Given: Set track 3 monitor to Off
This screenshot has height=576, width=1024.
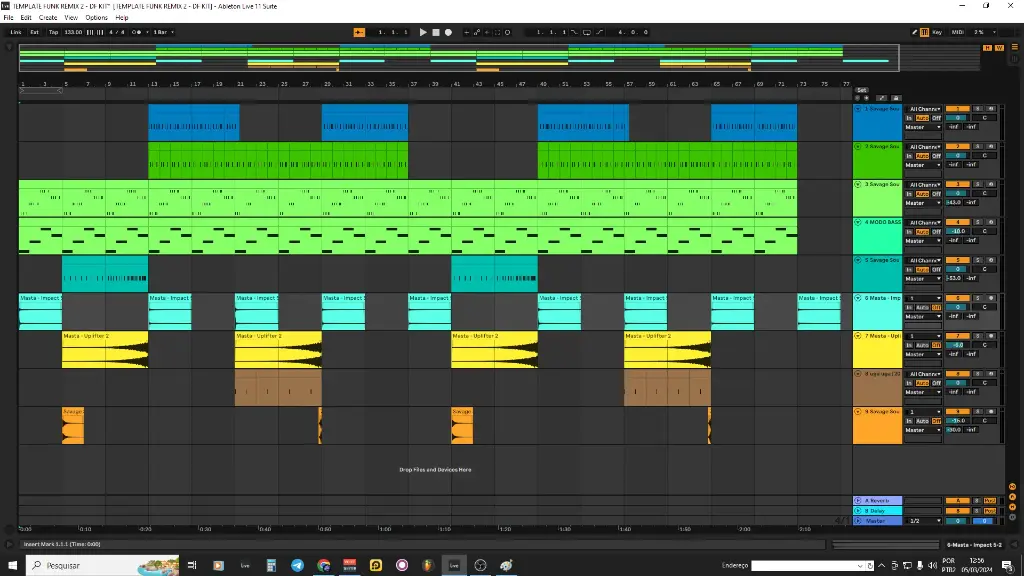Looking at the screenshot, I should [936, 194].
